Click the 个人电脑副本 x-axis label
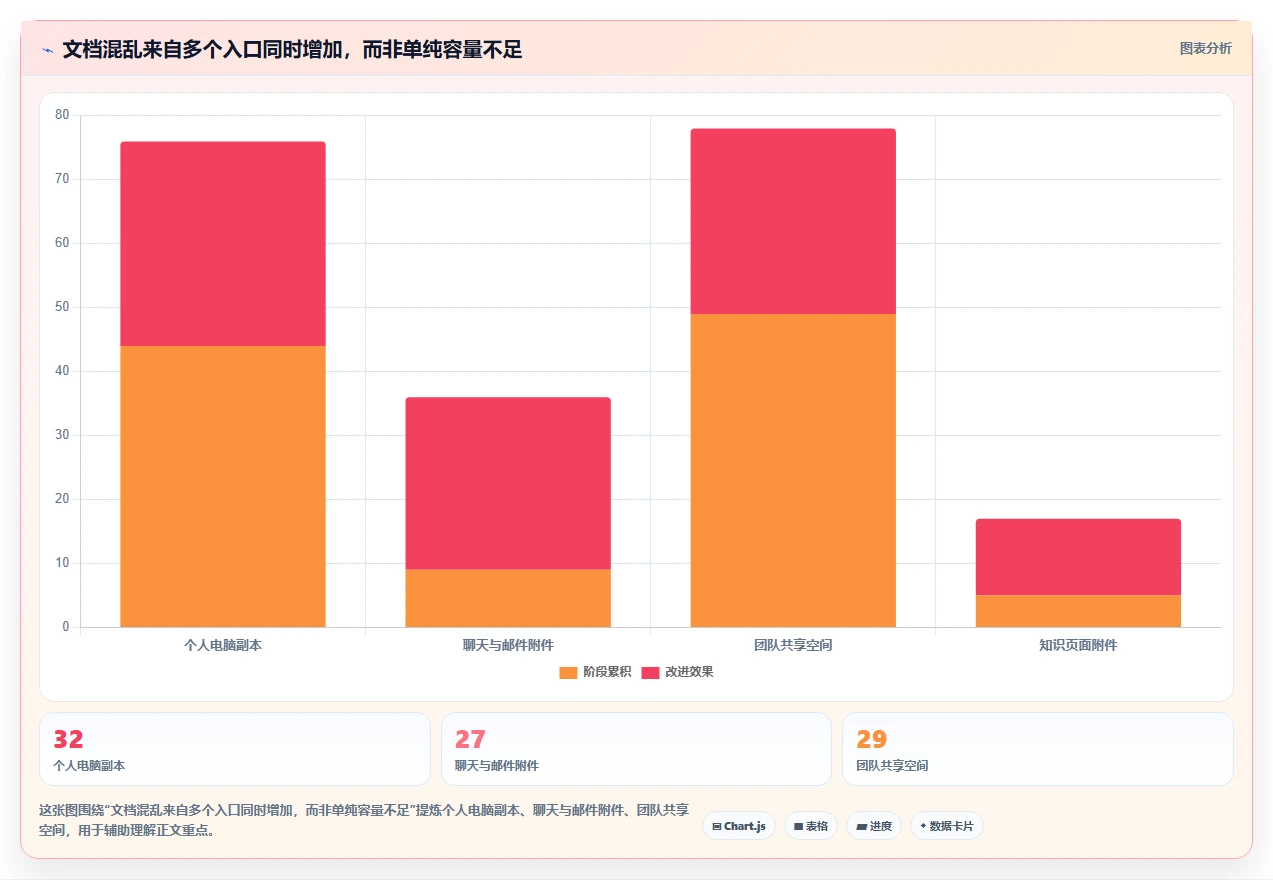Screen dimensions: 1273x880 (x=223, y=645)
